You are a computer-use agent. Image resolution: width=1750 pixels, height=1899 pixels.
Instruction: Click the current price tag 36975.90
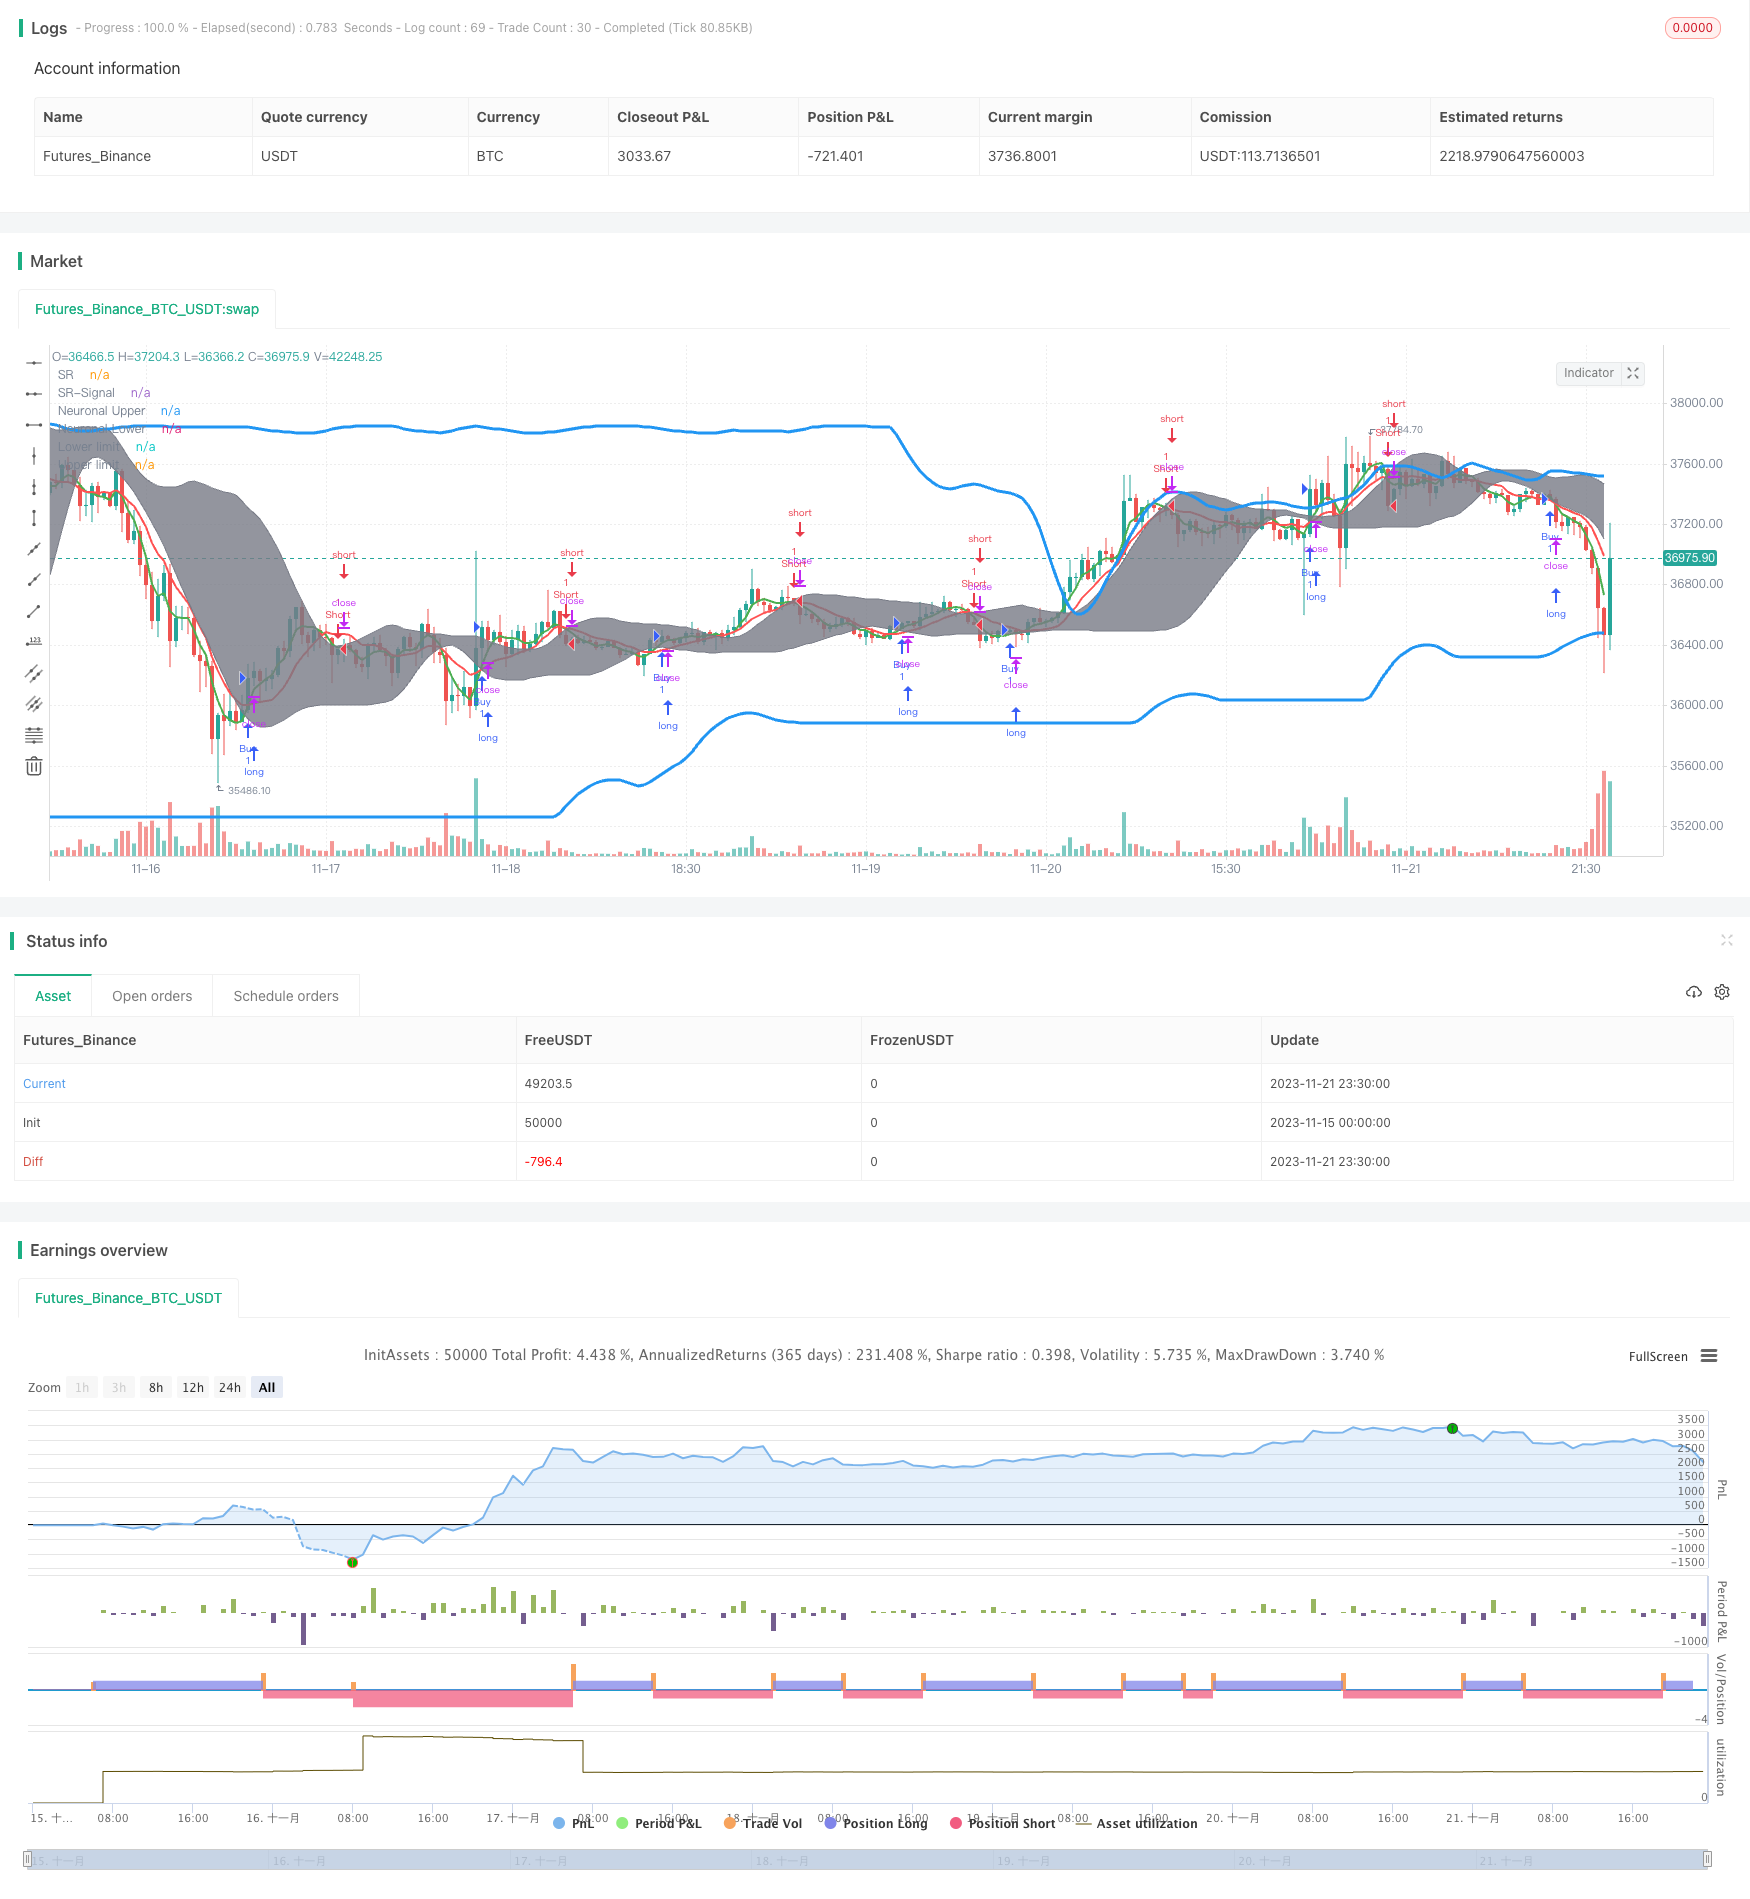pyautogui.click(x=1689, y=558)
